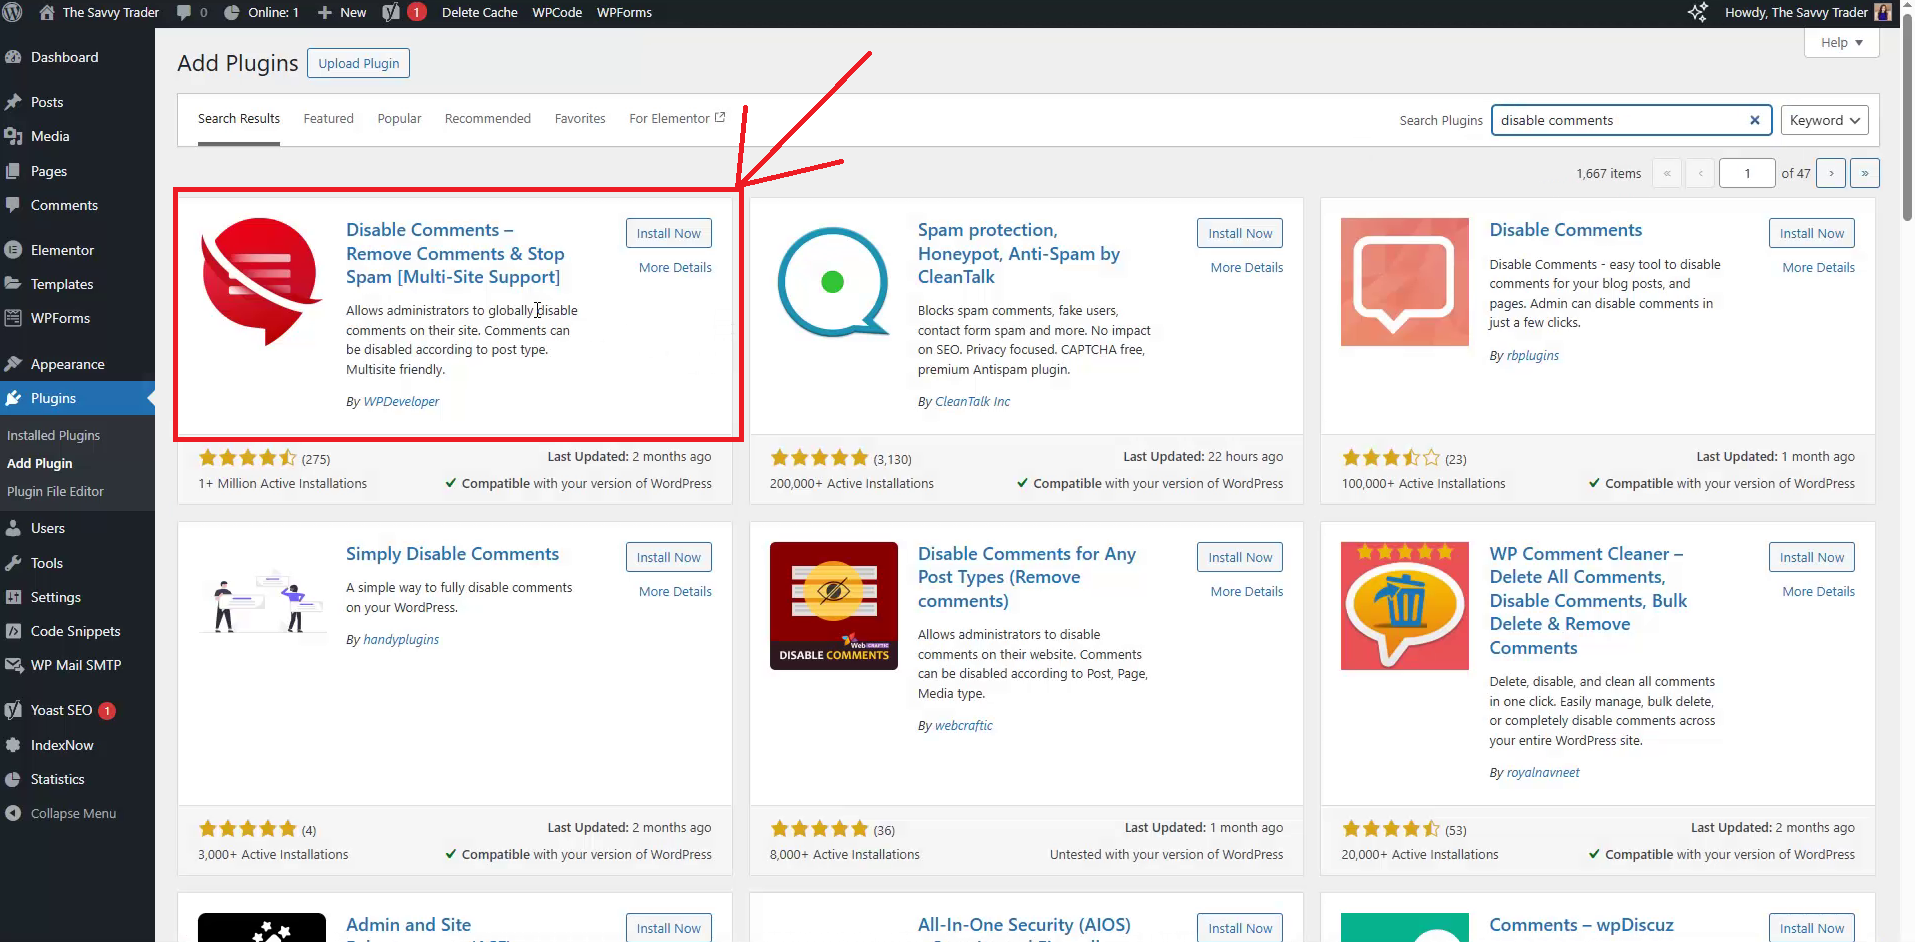Click the Upload Plugin button
Viewport: 1915px width, 942px height.
[x=358, y=63]
